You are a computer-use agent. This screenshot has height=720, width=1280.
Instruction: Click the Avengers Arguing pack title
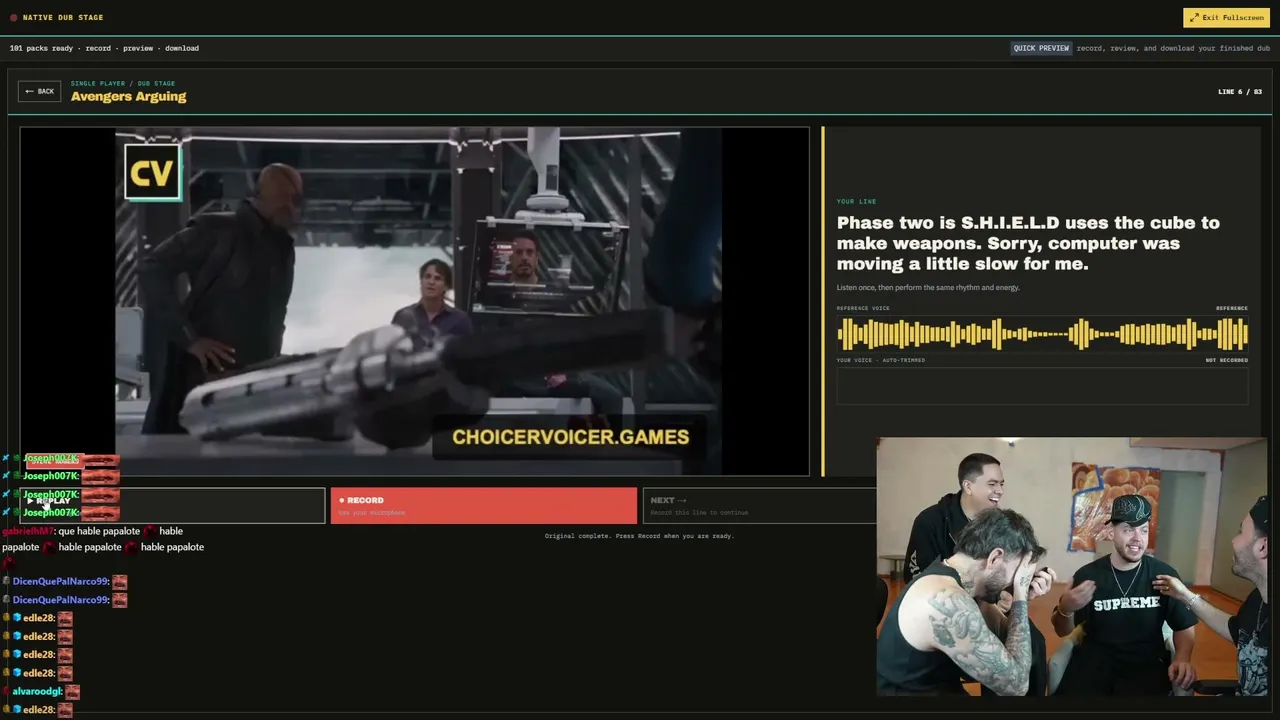click(x=128, y=97)
